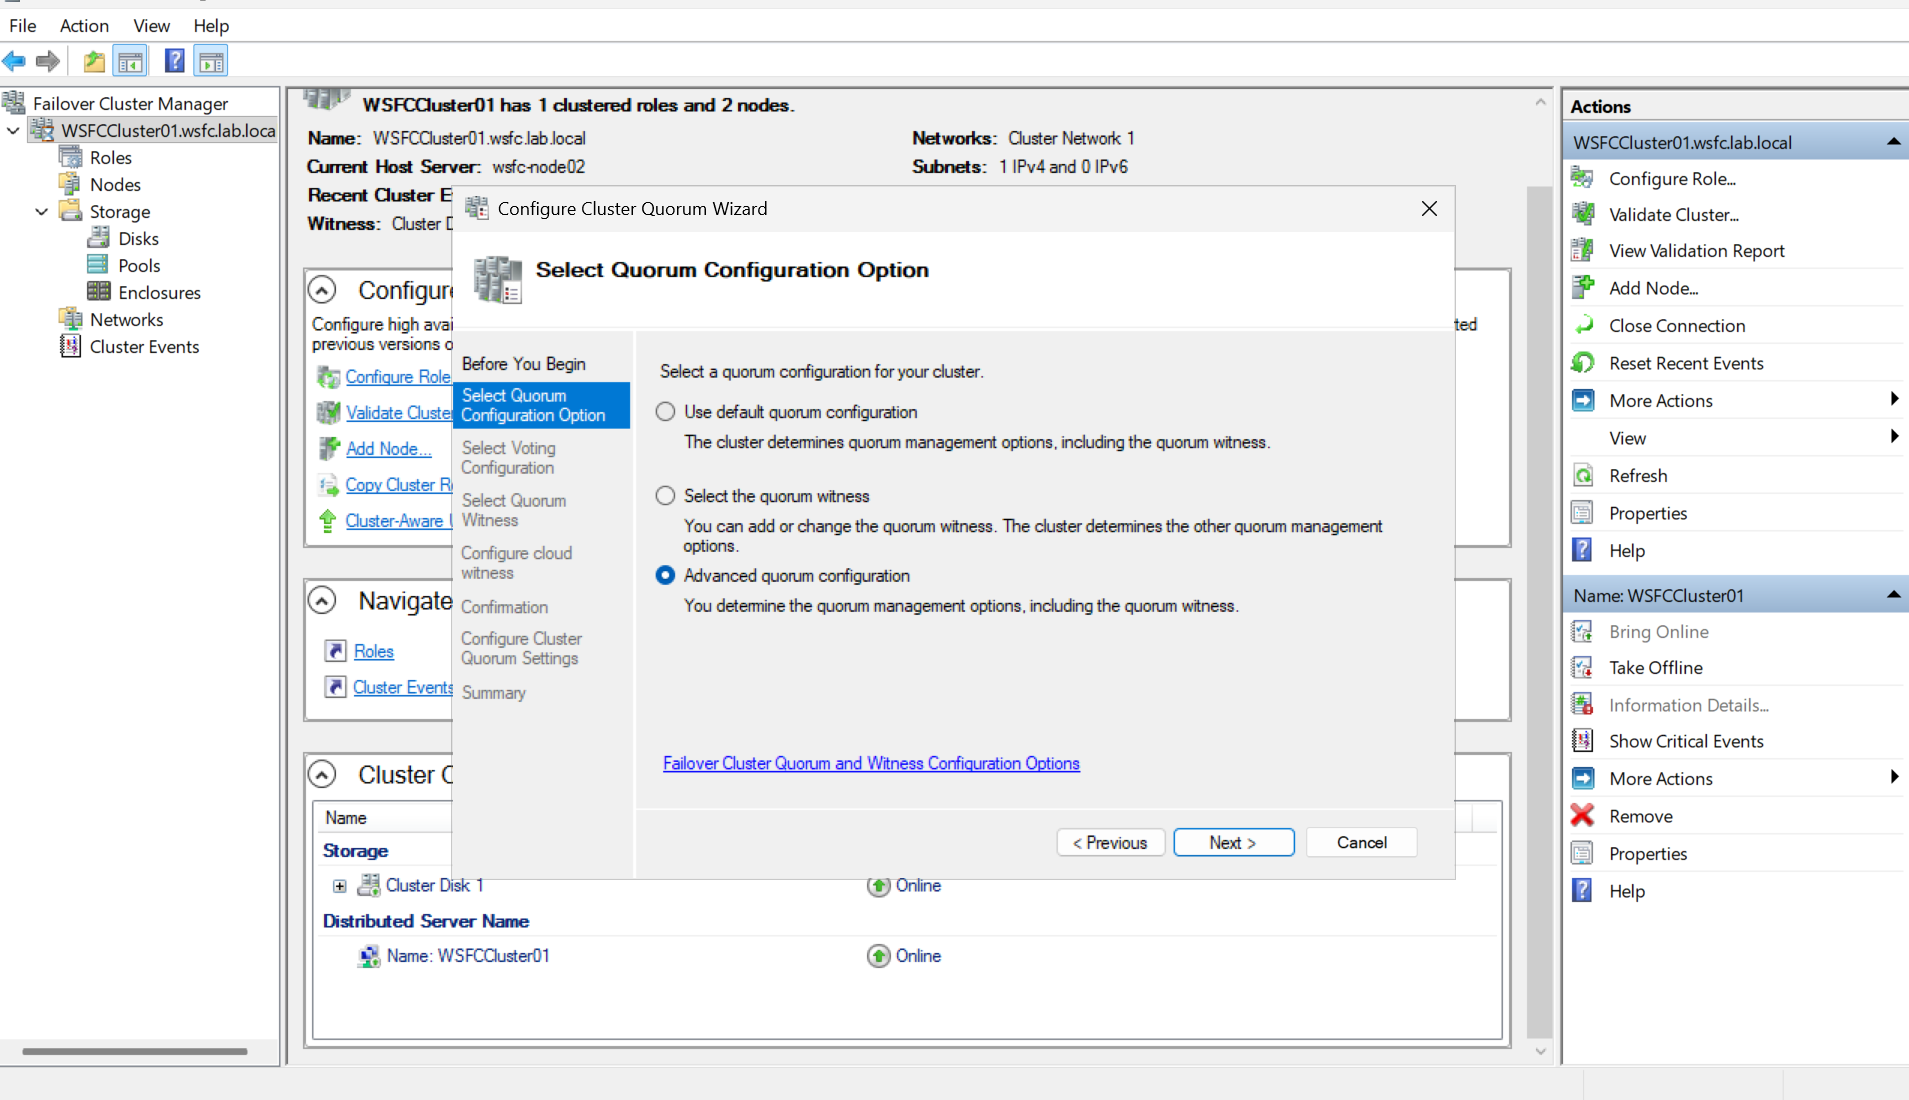Cancel the Configure Cluster Quorum Wizard
Screen dimensions: 1909x1100
[x=1361, y=843]
